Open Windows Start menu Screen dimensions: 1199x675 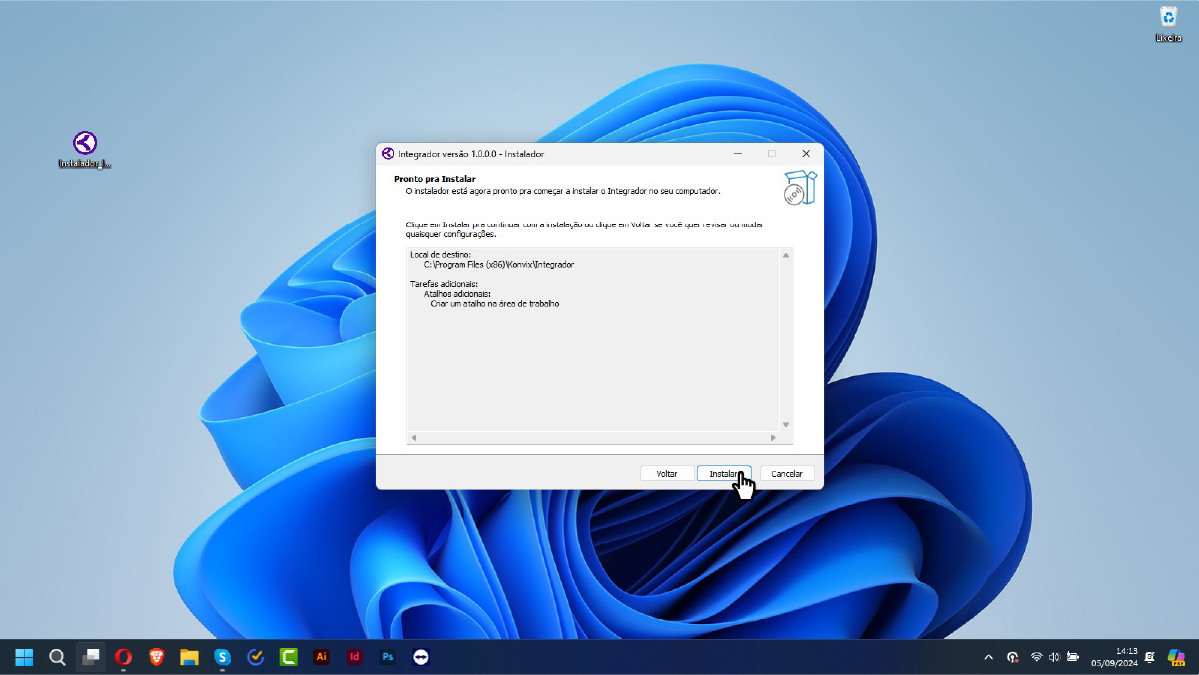tap(24, 657)
